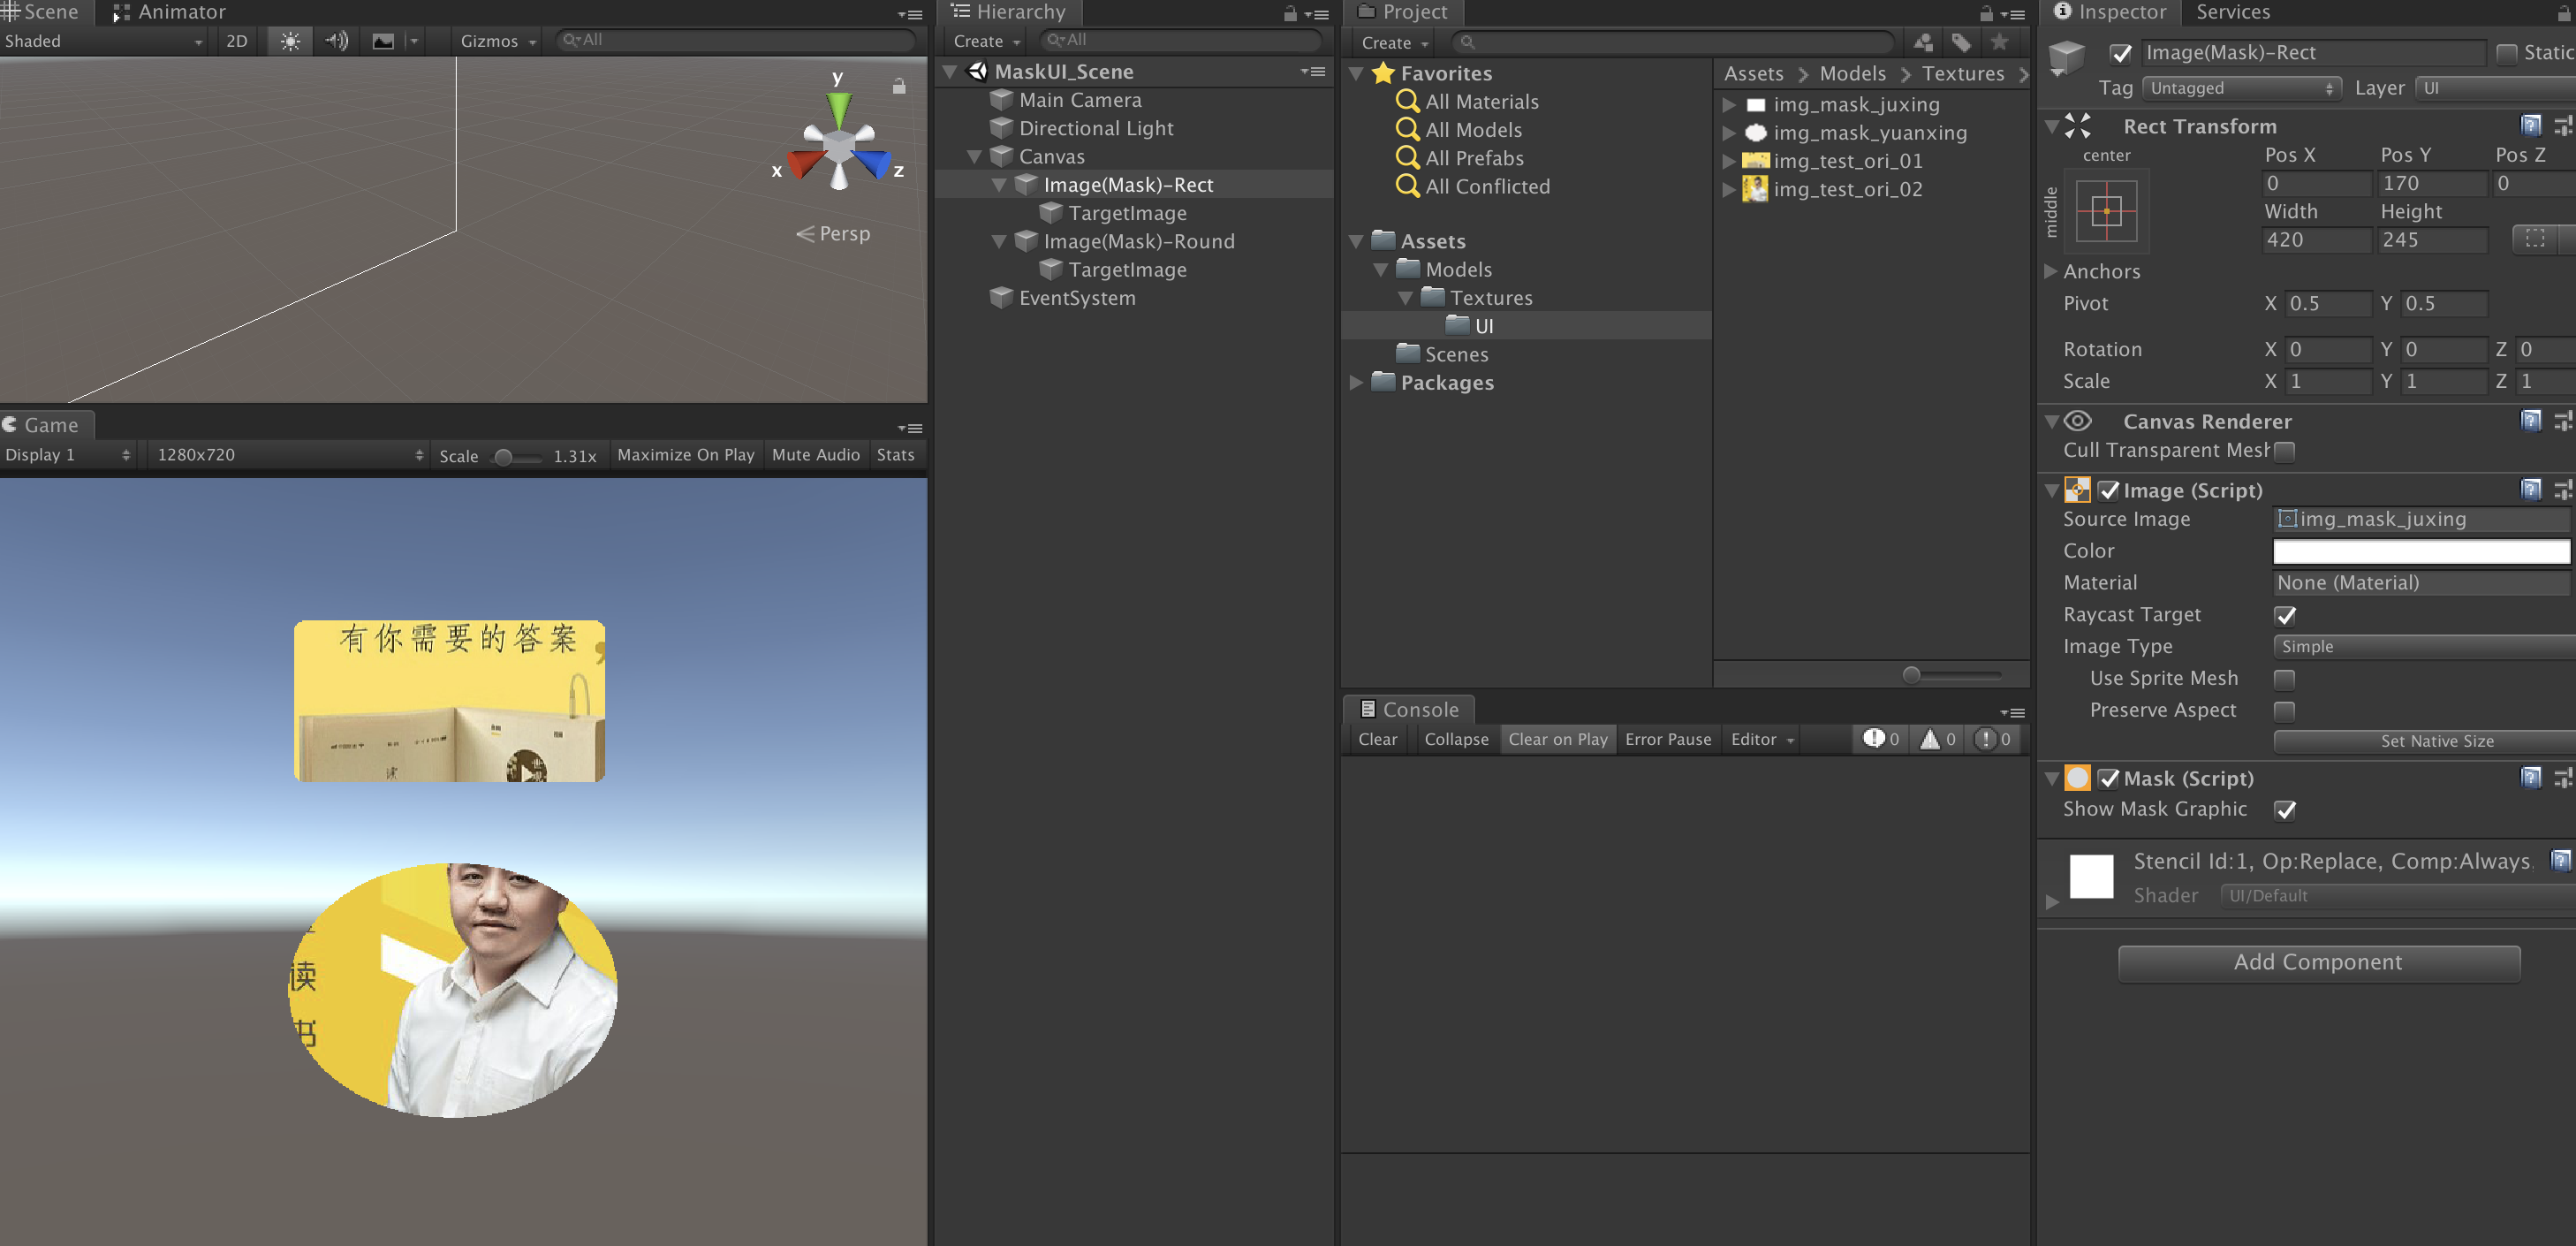Toggle scene audio speaker icon
This screenshot has height=1246, width=2576.
(336, 41)
